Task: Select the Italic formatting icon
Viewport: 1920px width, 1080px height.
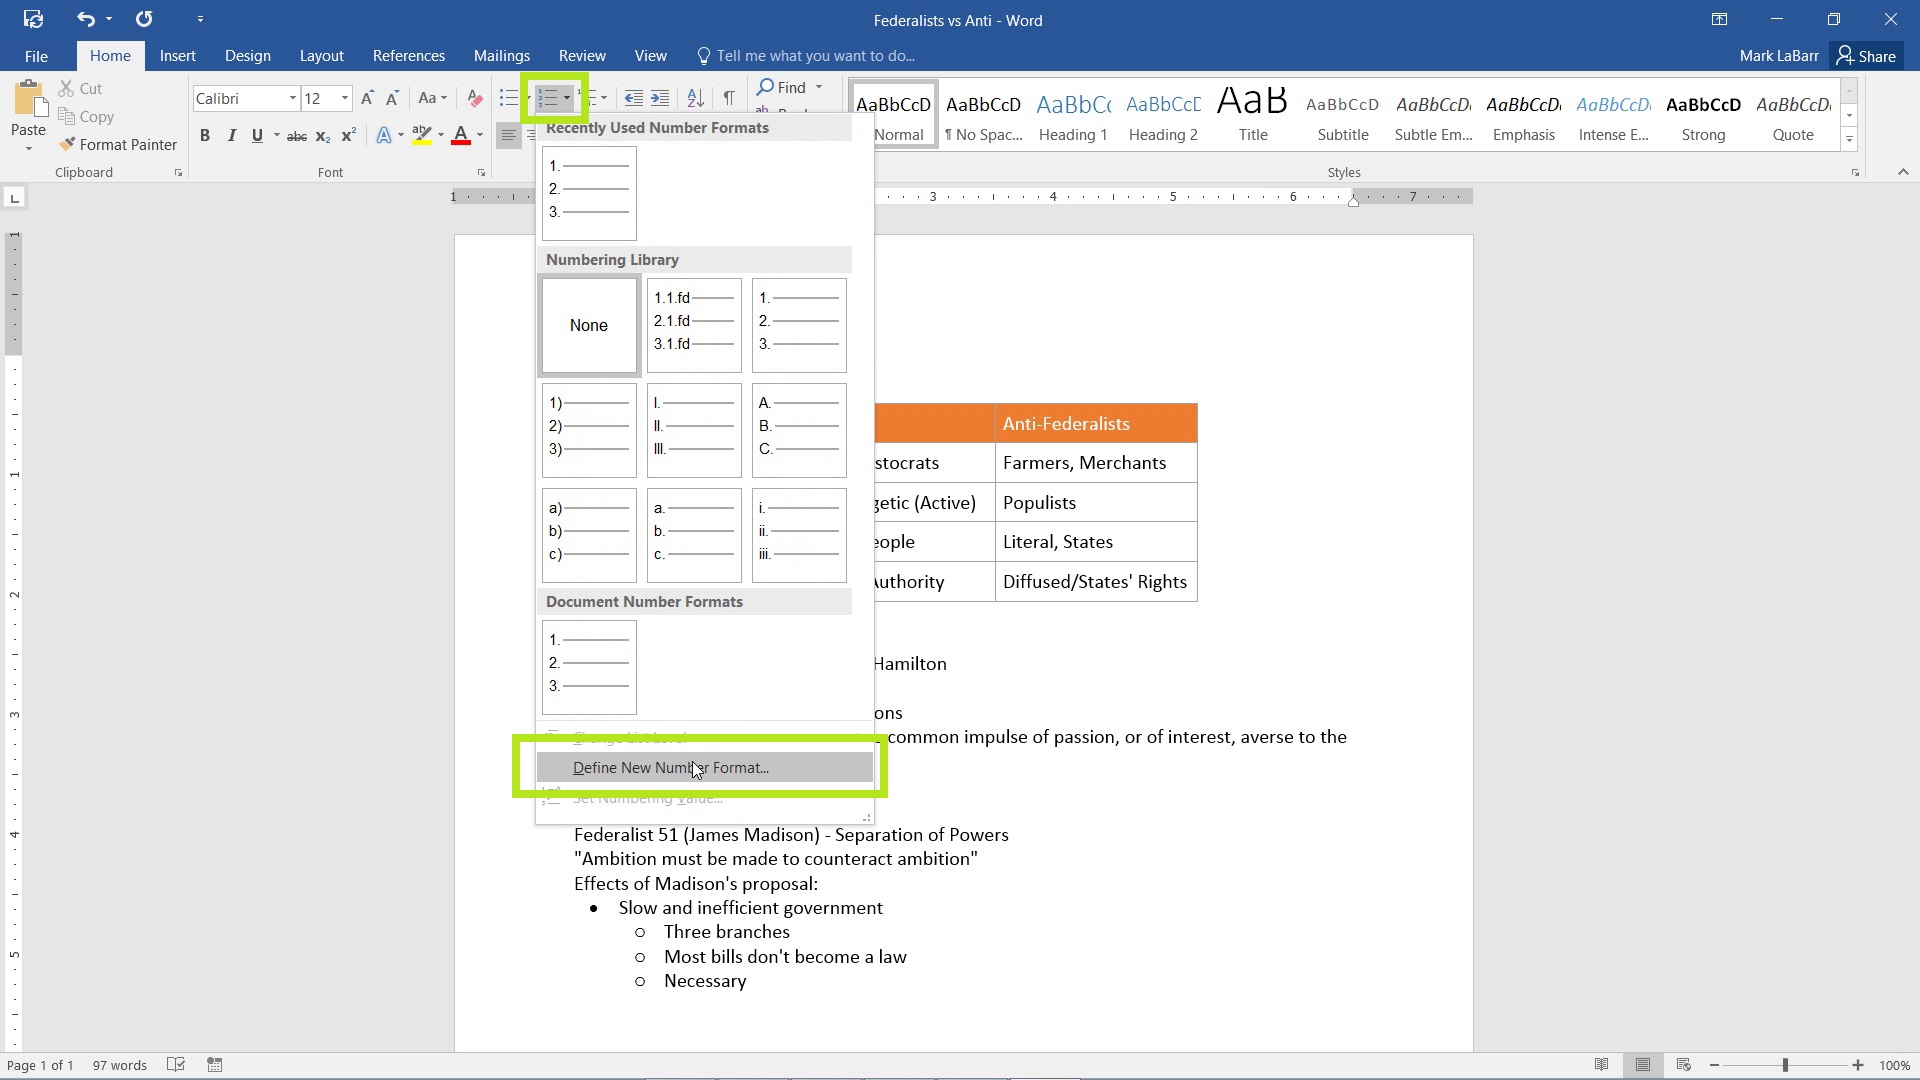Action: (232, 136)
